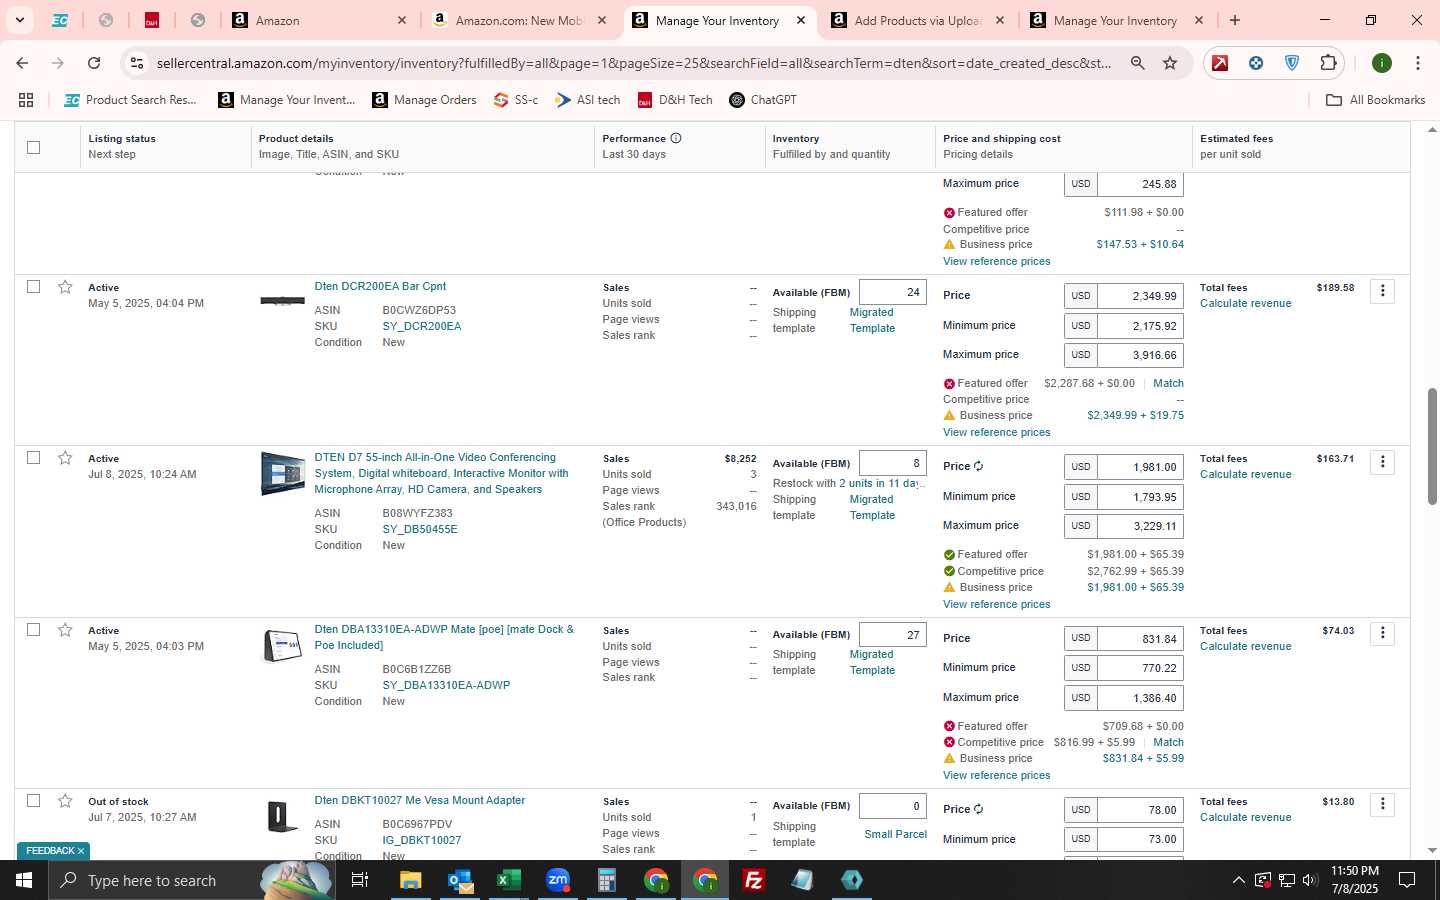Check the Dten DCR200EA row checkbox
Screen dimensions: 1440x900
click(33, 286)
